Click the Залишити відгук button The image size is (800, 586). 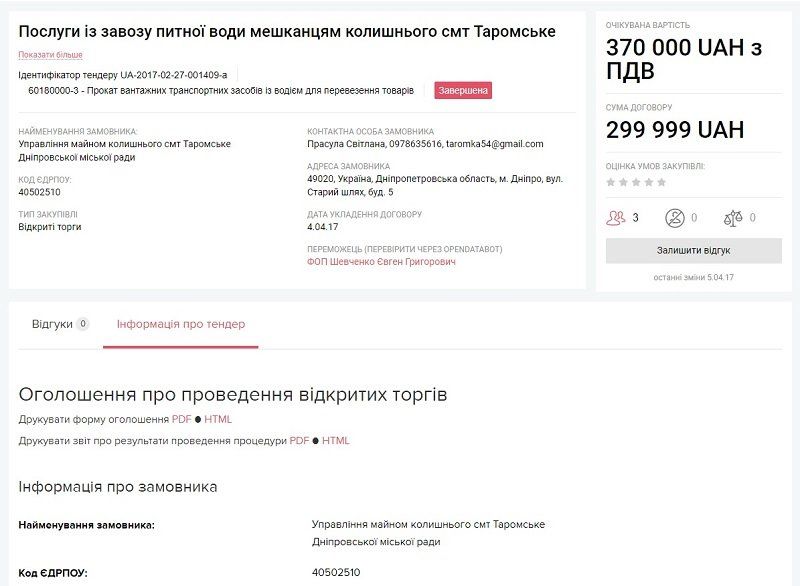(x=693, y=248)
